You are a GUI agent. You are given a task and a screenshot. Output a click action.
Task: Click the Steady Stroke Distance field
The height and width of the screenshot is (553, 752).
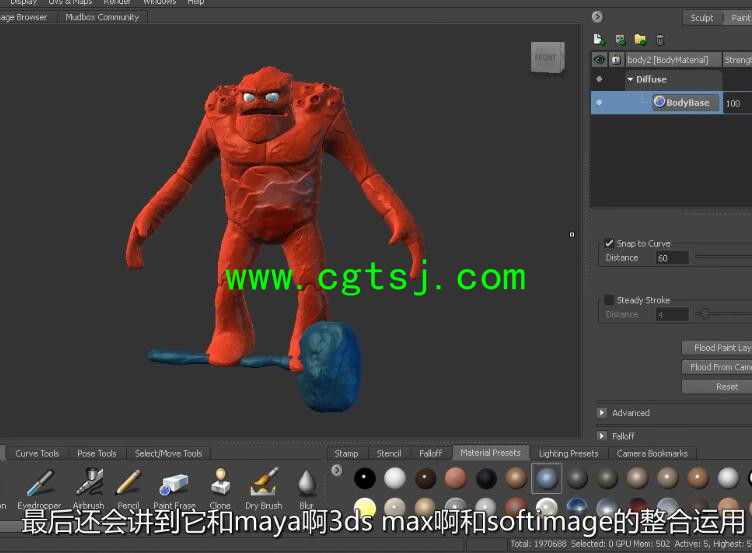[672, 315]
